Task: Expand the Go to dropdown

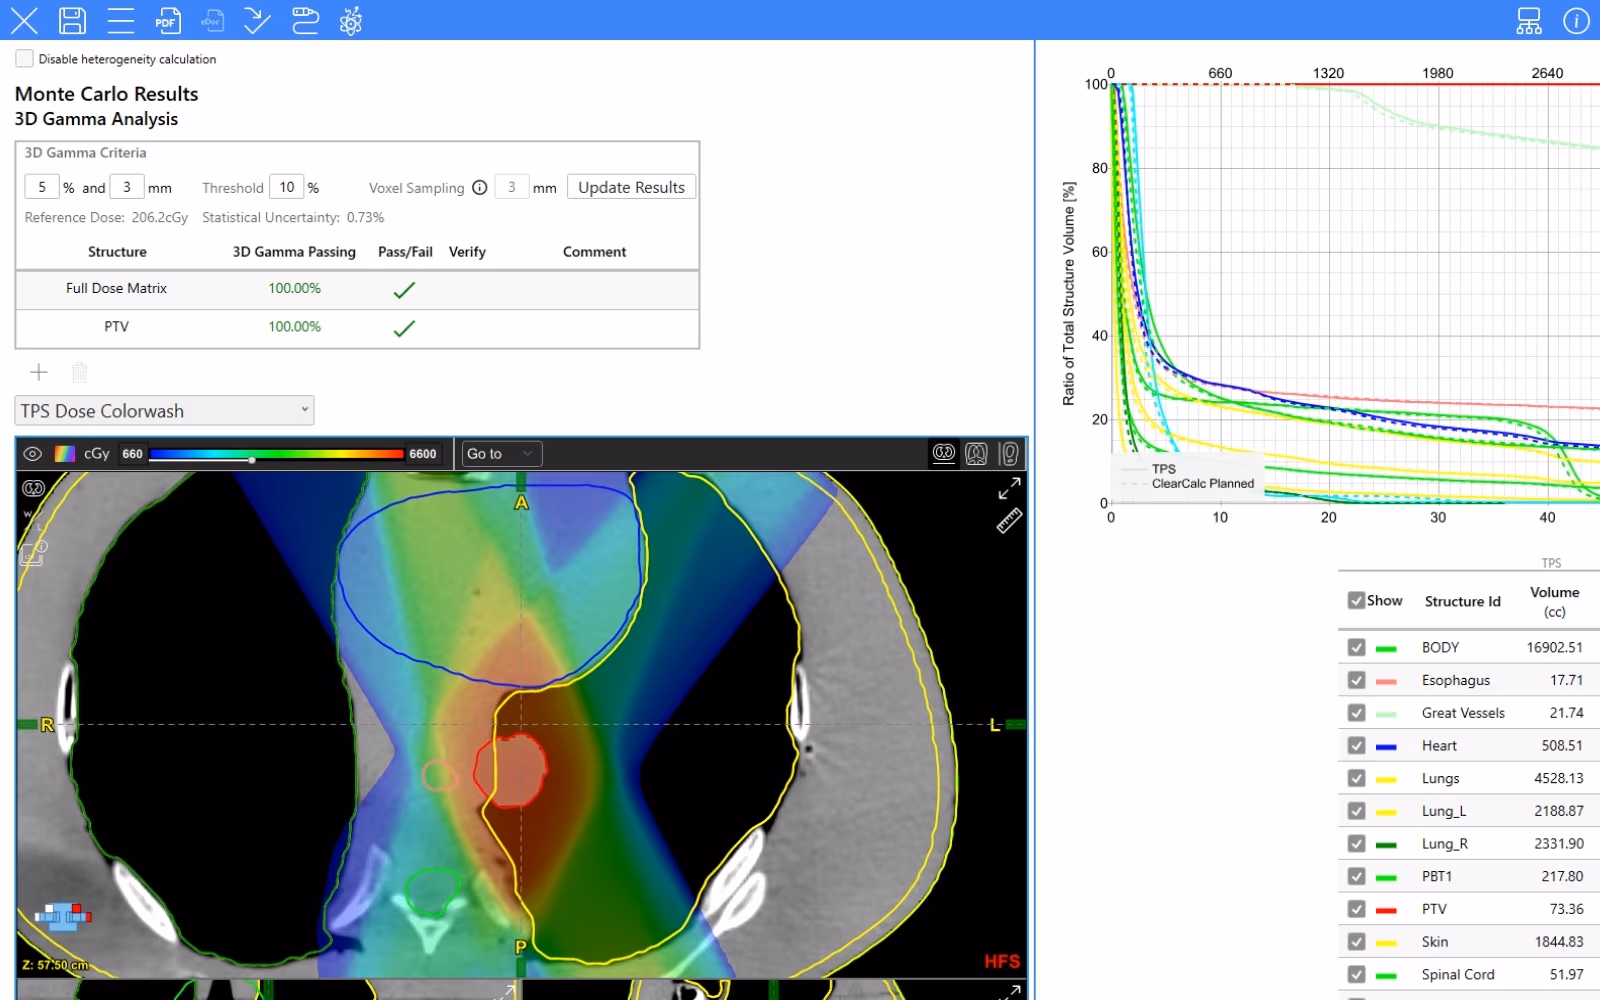Action: [x=502, y=454]
